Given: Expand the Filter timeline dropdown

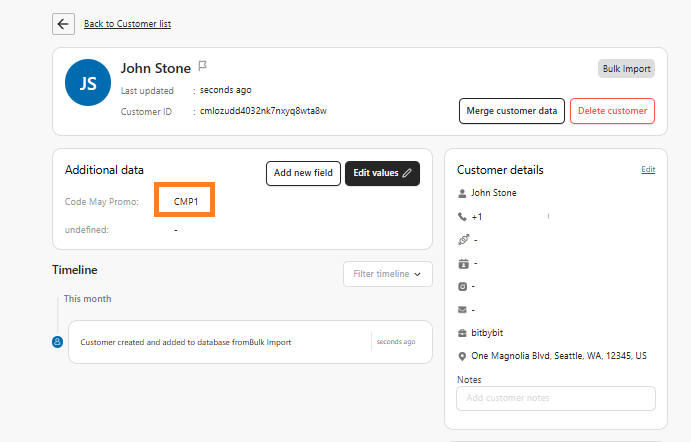Looking at the screenshot, I should coord(387,273).
